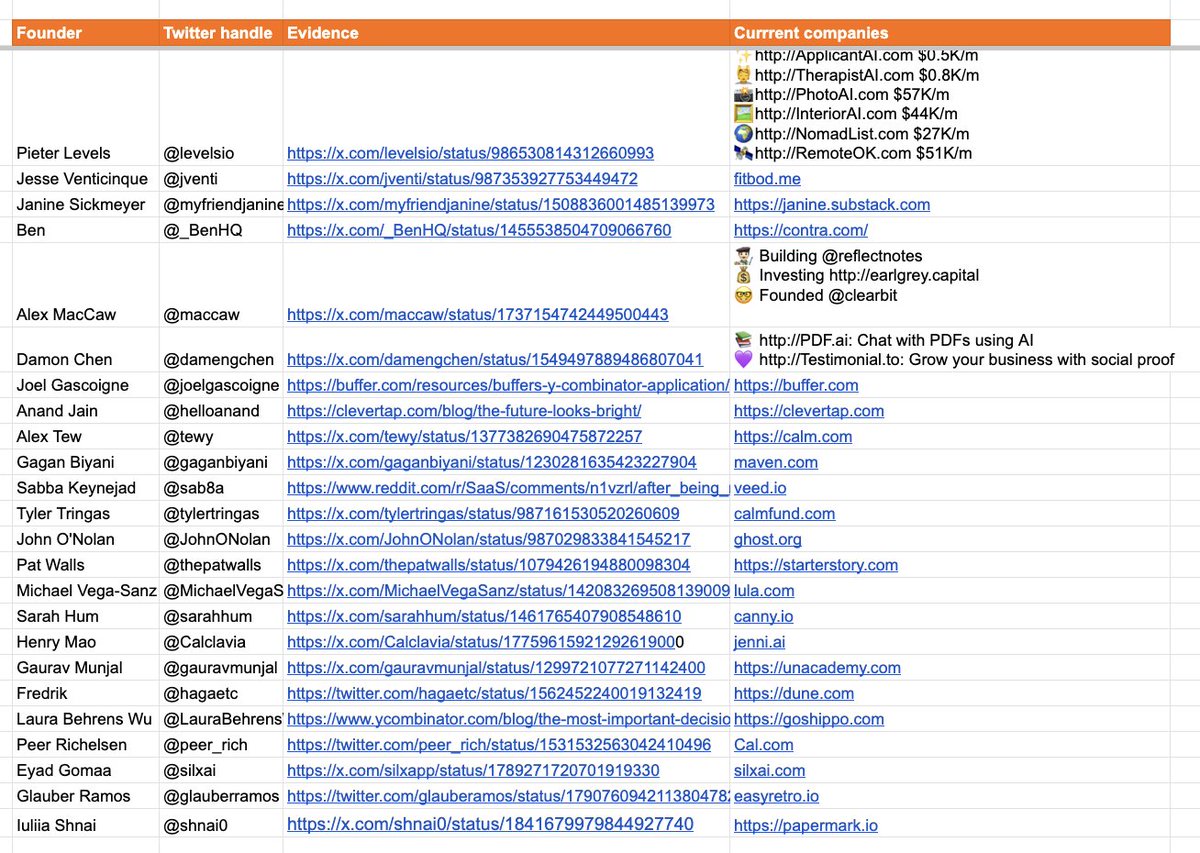The image size is (1200, 853).
Task: Select the Pieter Levels founder cell
Action: (85, 106)
